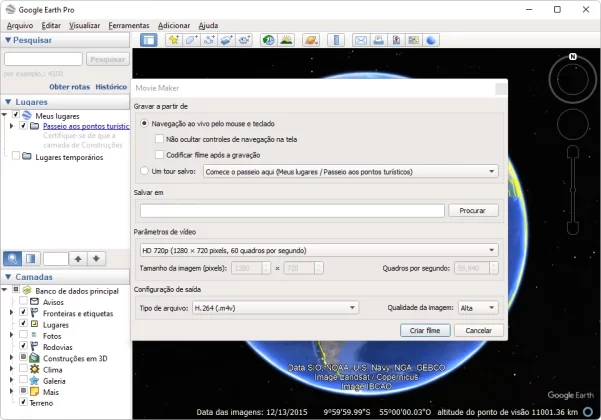Open the Visualizar menu
This screenshot has height=420, width=601.
(x=84, y=25)
